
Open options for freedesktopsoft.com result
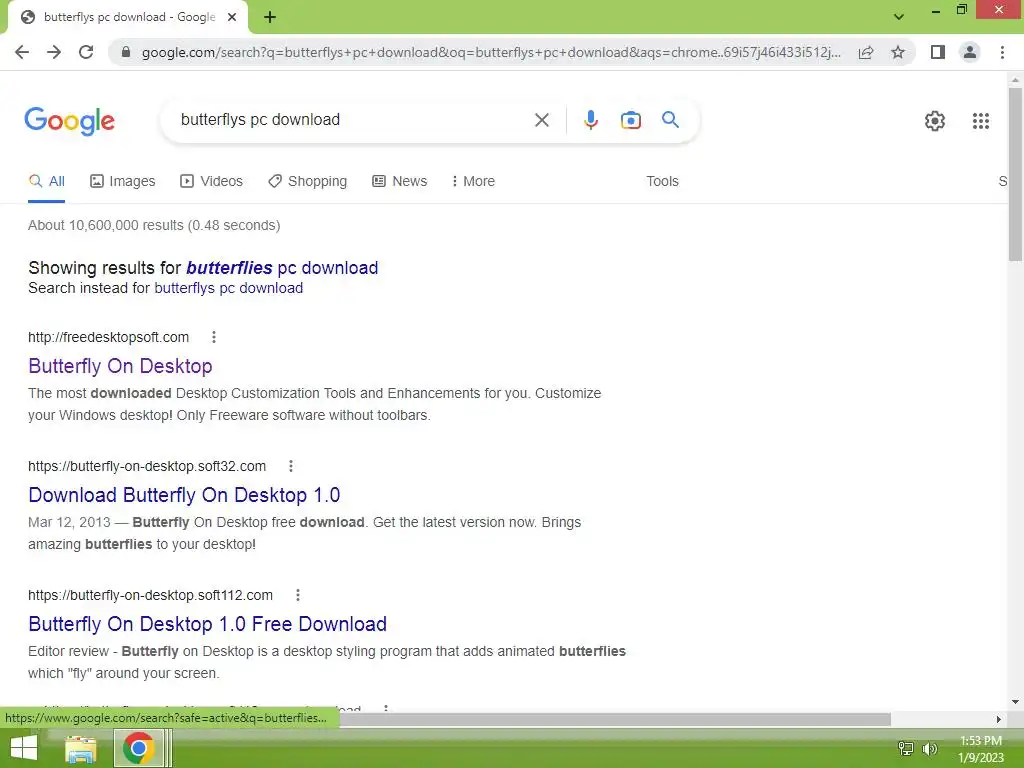coord(214,337)
